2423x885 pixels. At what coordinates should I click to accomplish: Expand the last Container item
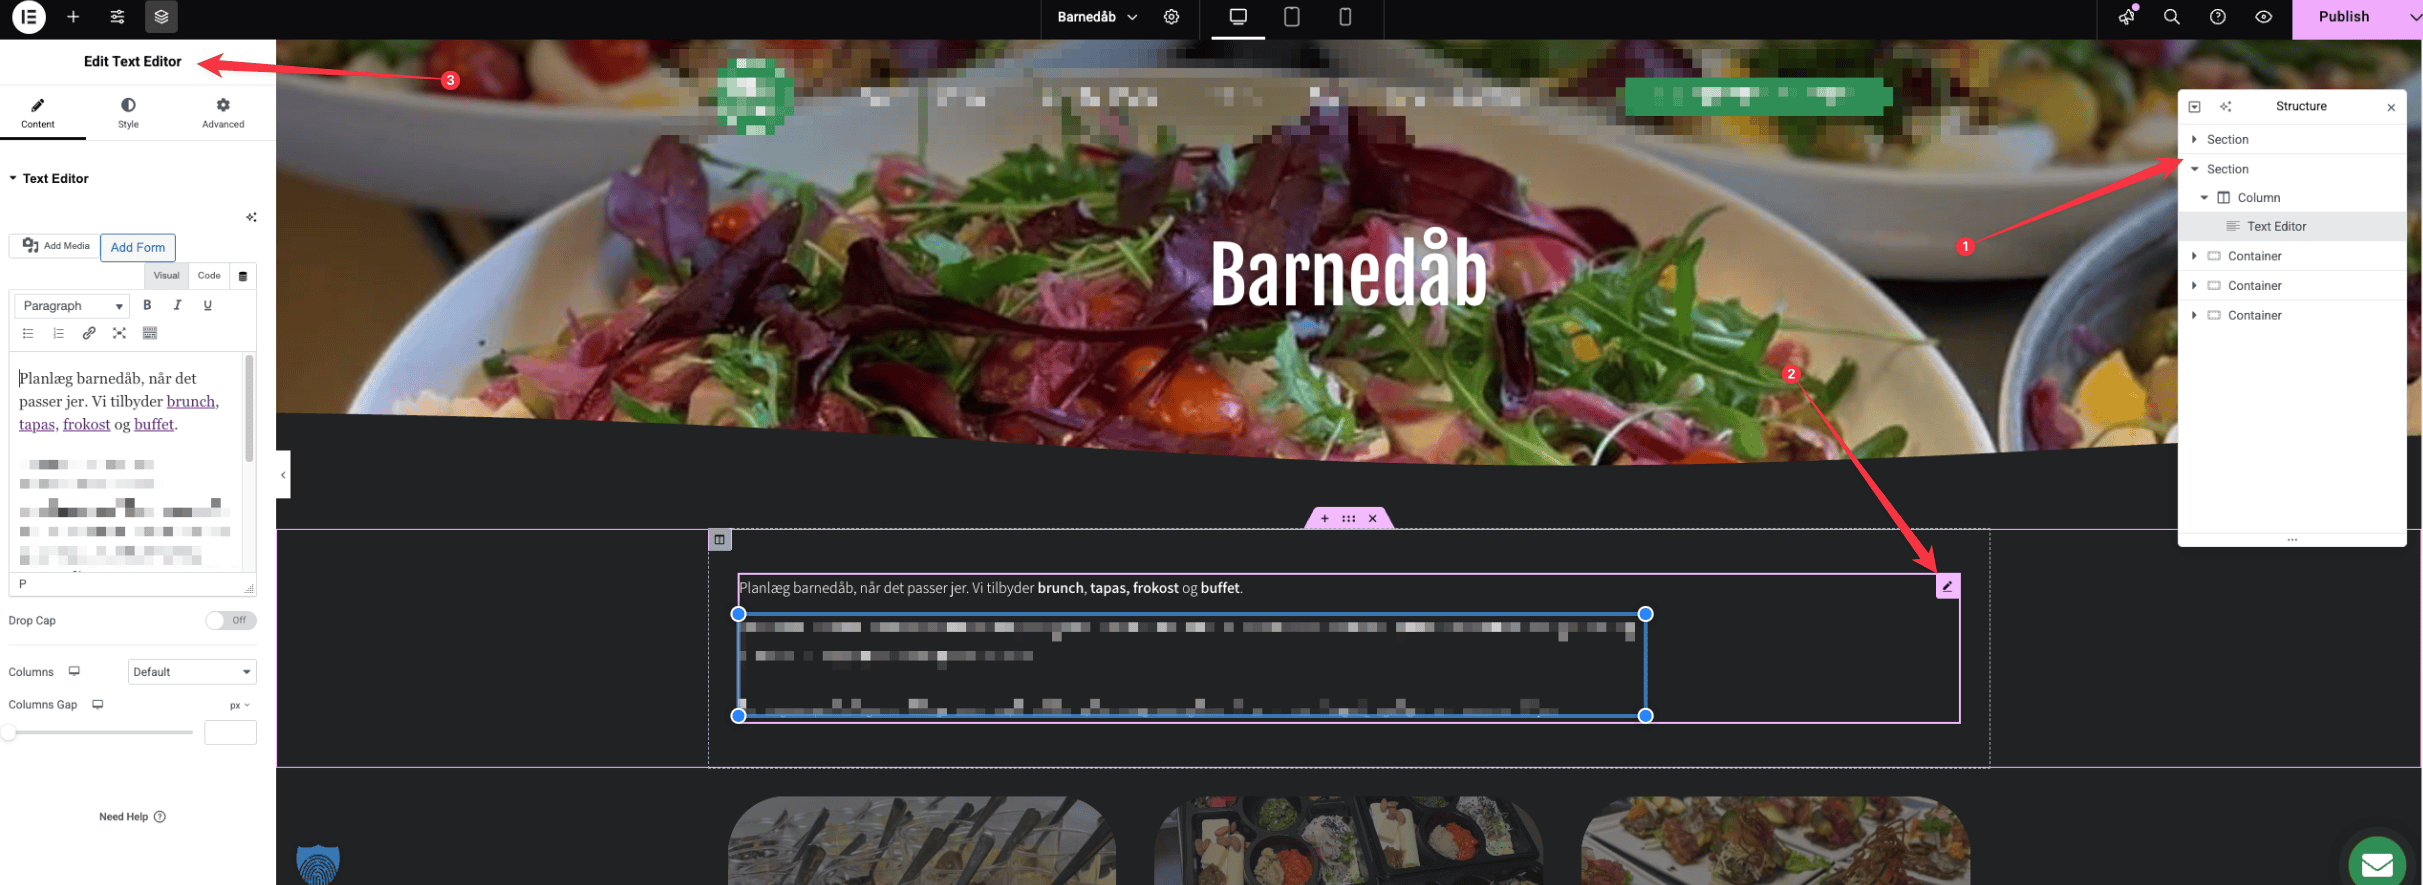(x=2194, y=315)
